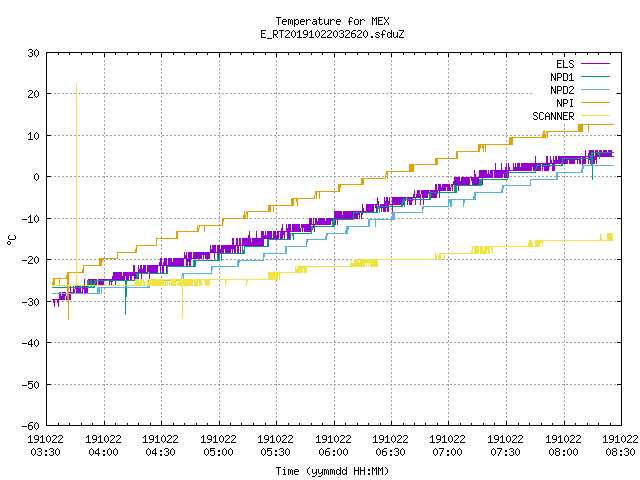This screenshot has height=480, width=640.
Task: Click the x-axis tick label '08:30'
Action: [621, 452]
